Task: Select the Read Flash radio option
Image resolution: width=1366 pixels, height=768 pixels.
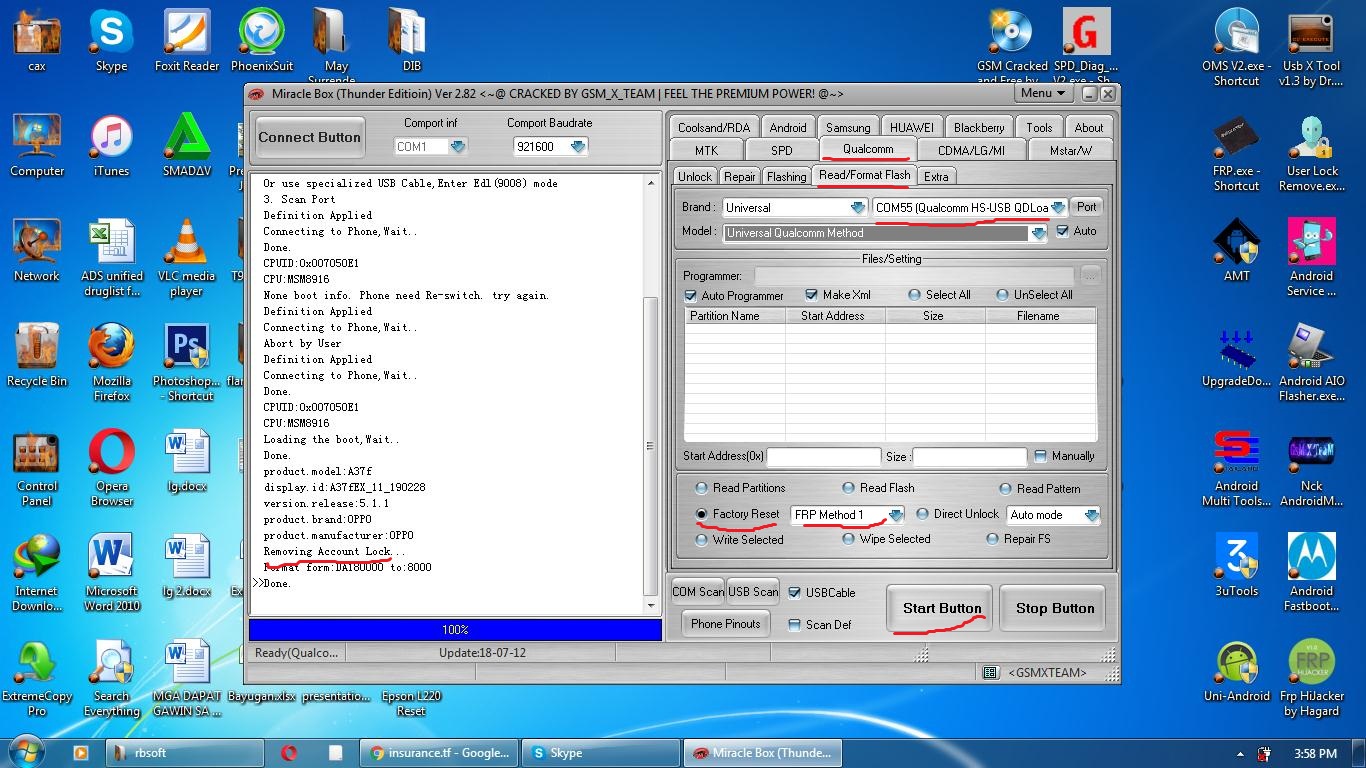Action: [x=849, y=488]
